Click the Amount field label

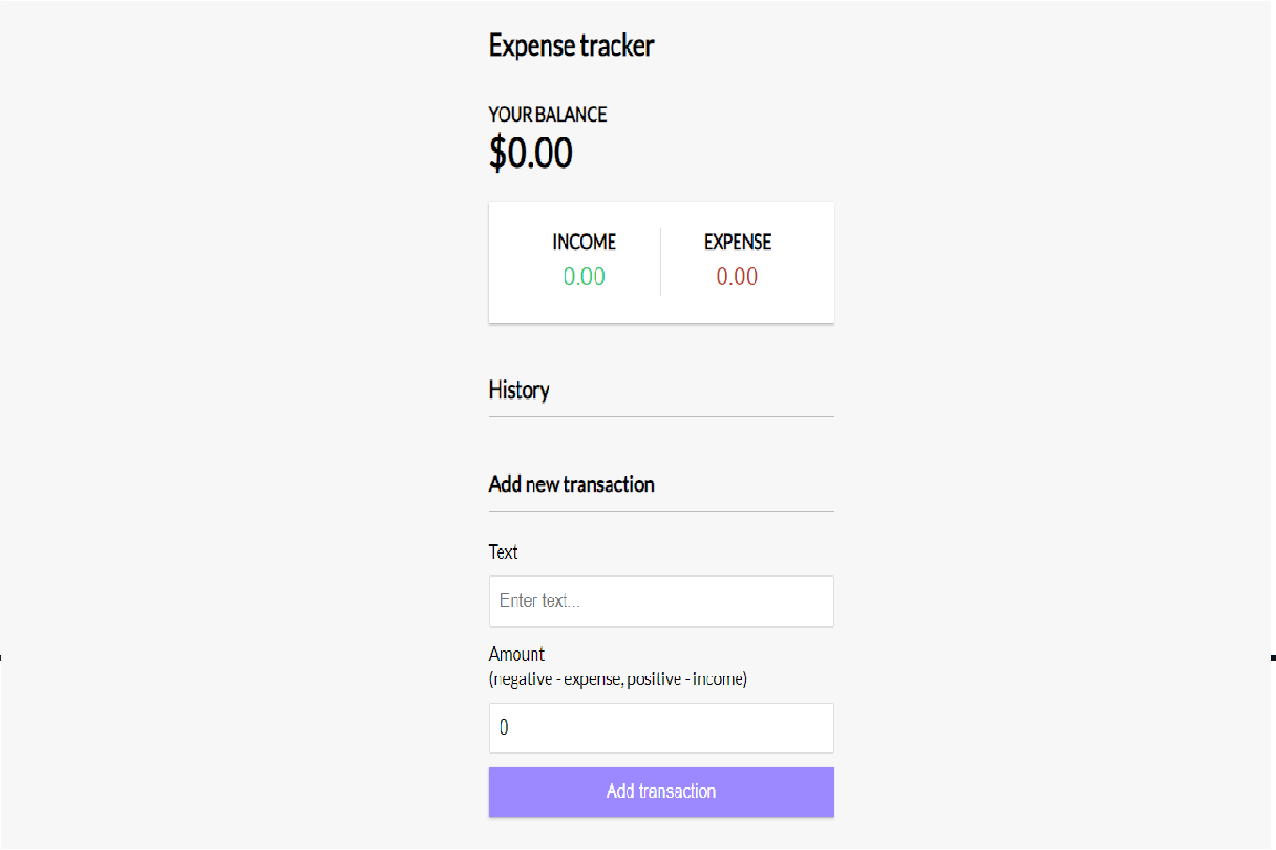click(x=516, y=654)
